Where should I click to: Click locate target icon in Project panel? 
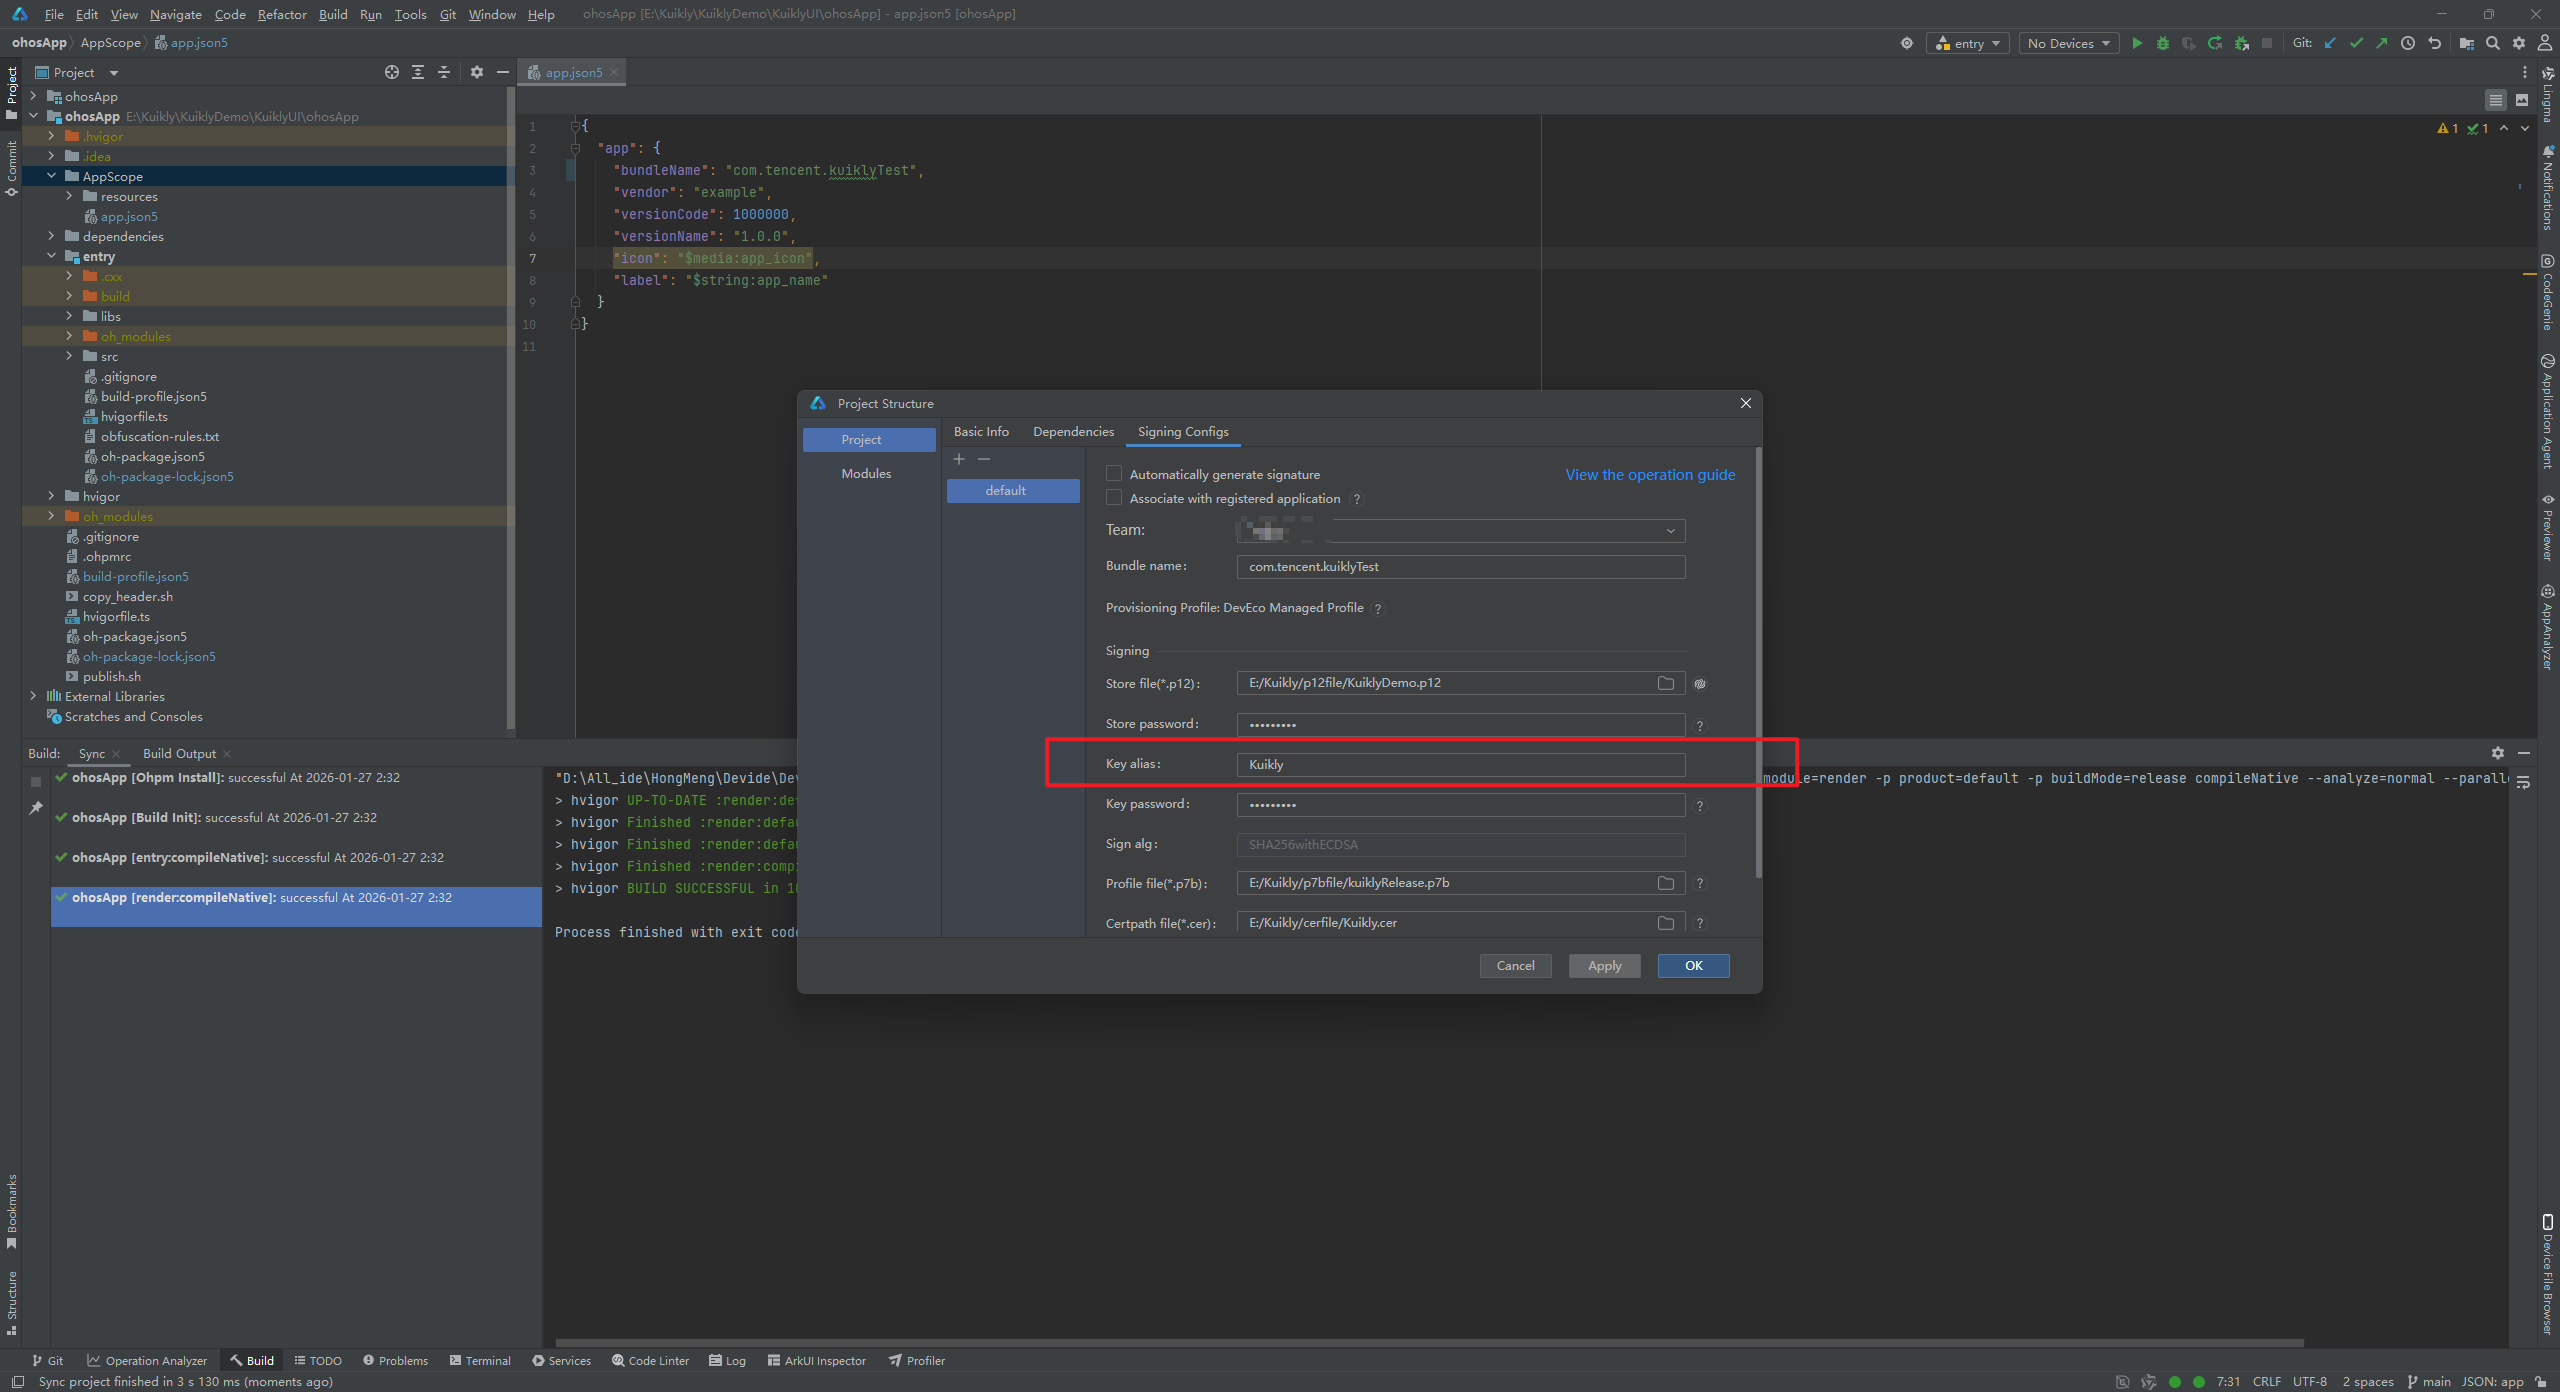pos(391,72)
